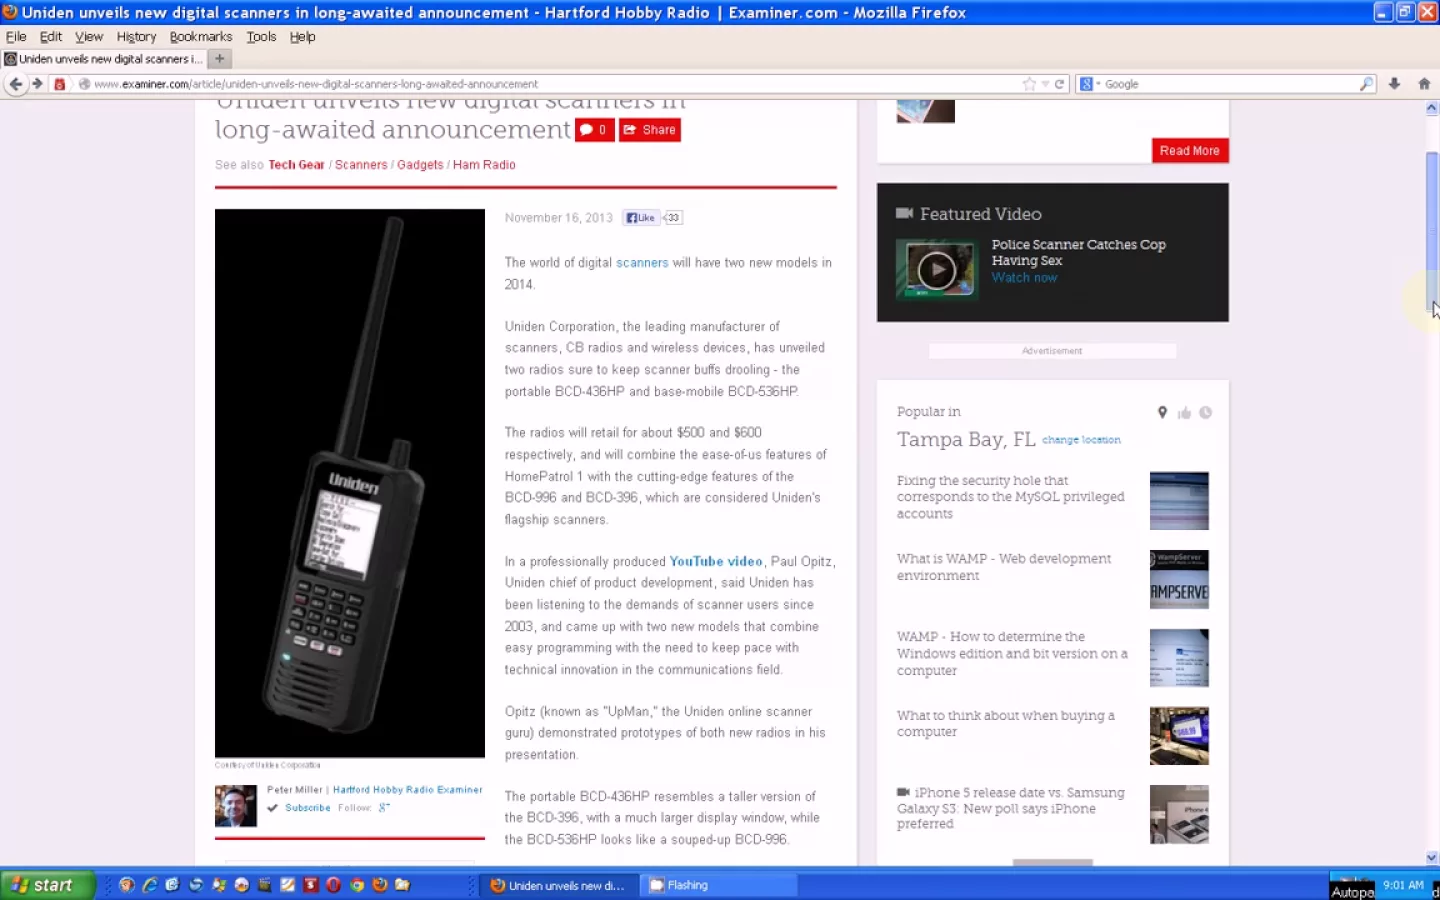Click the thumbs-up icon in Popular panel
1440x900 pixels.
tap(1184, 412)
